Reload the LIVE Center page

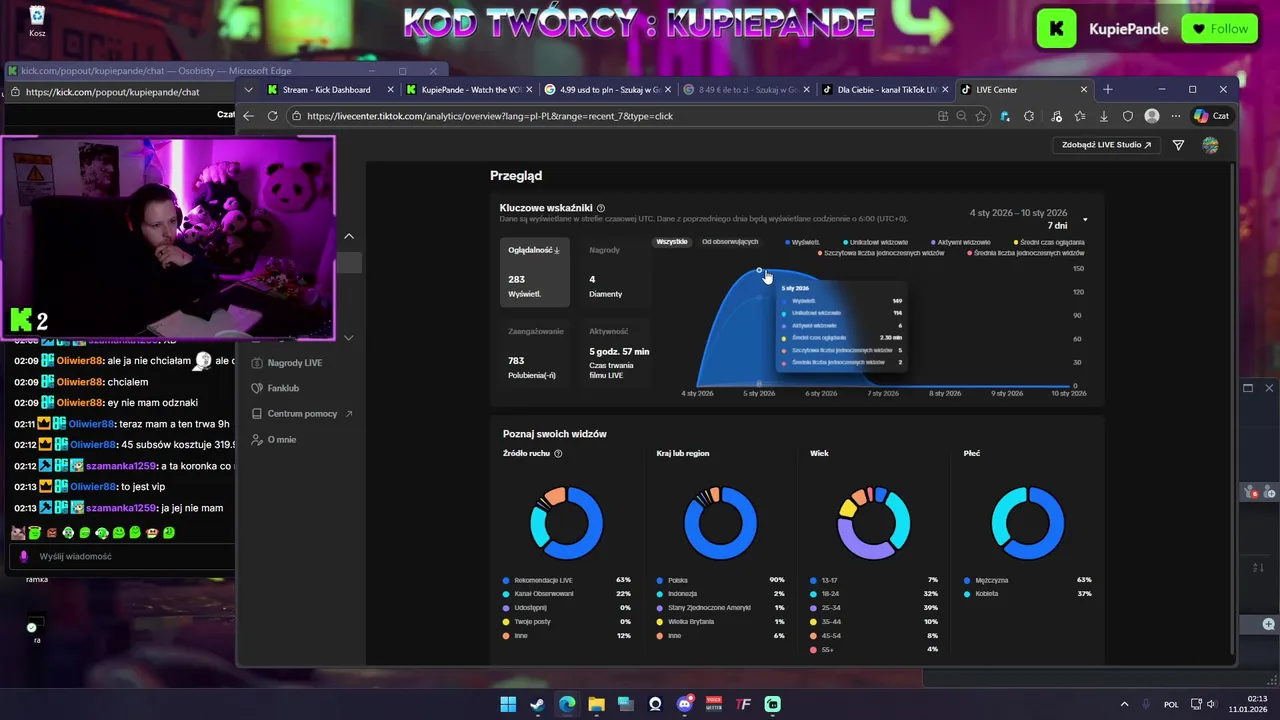click(x=272, y=116)
